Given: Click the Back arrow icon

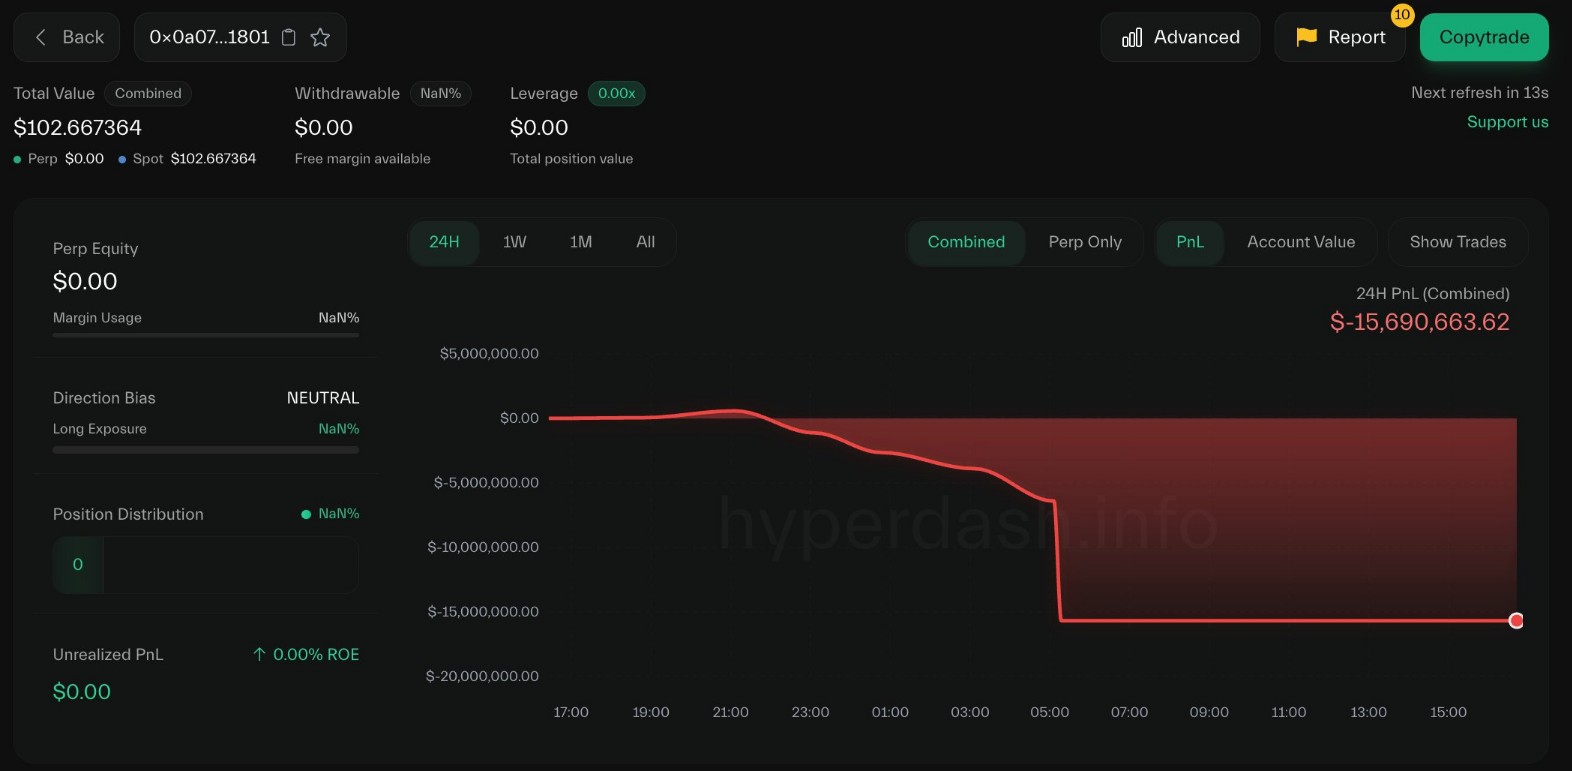Looking at the screenshot, I should point(41,37).
